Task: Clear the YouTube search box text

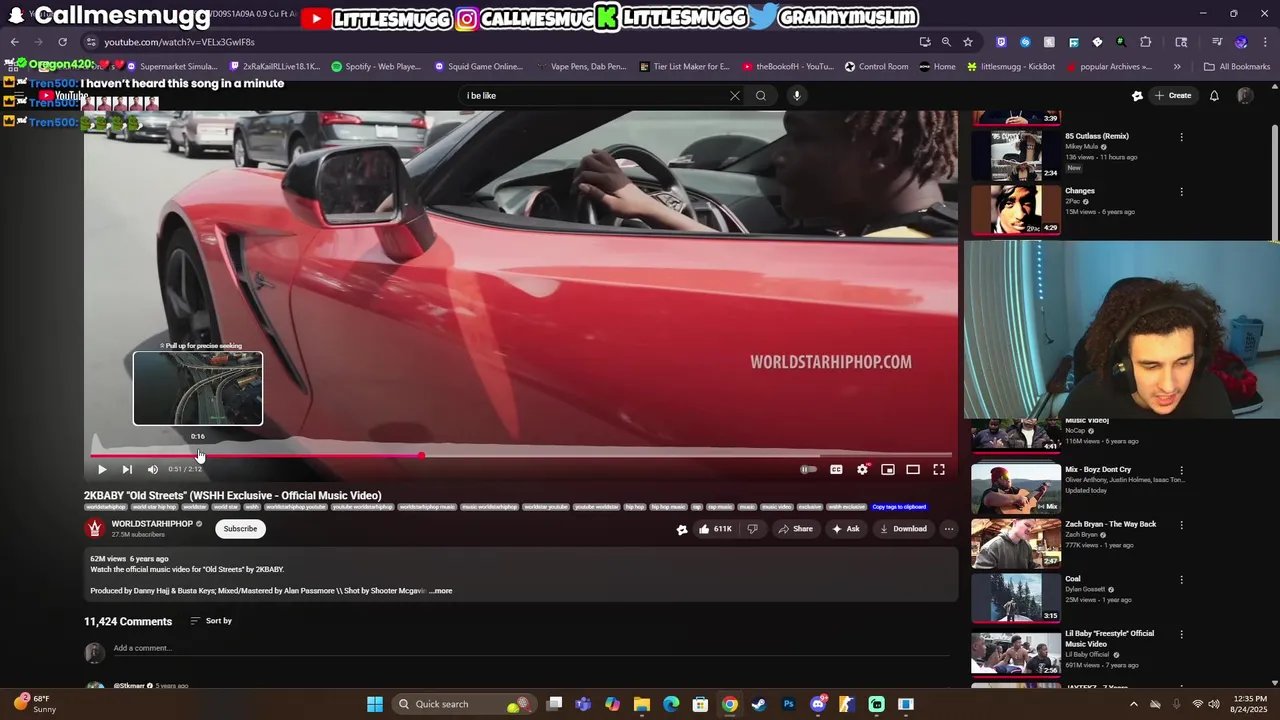Action: pos(735,96)
